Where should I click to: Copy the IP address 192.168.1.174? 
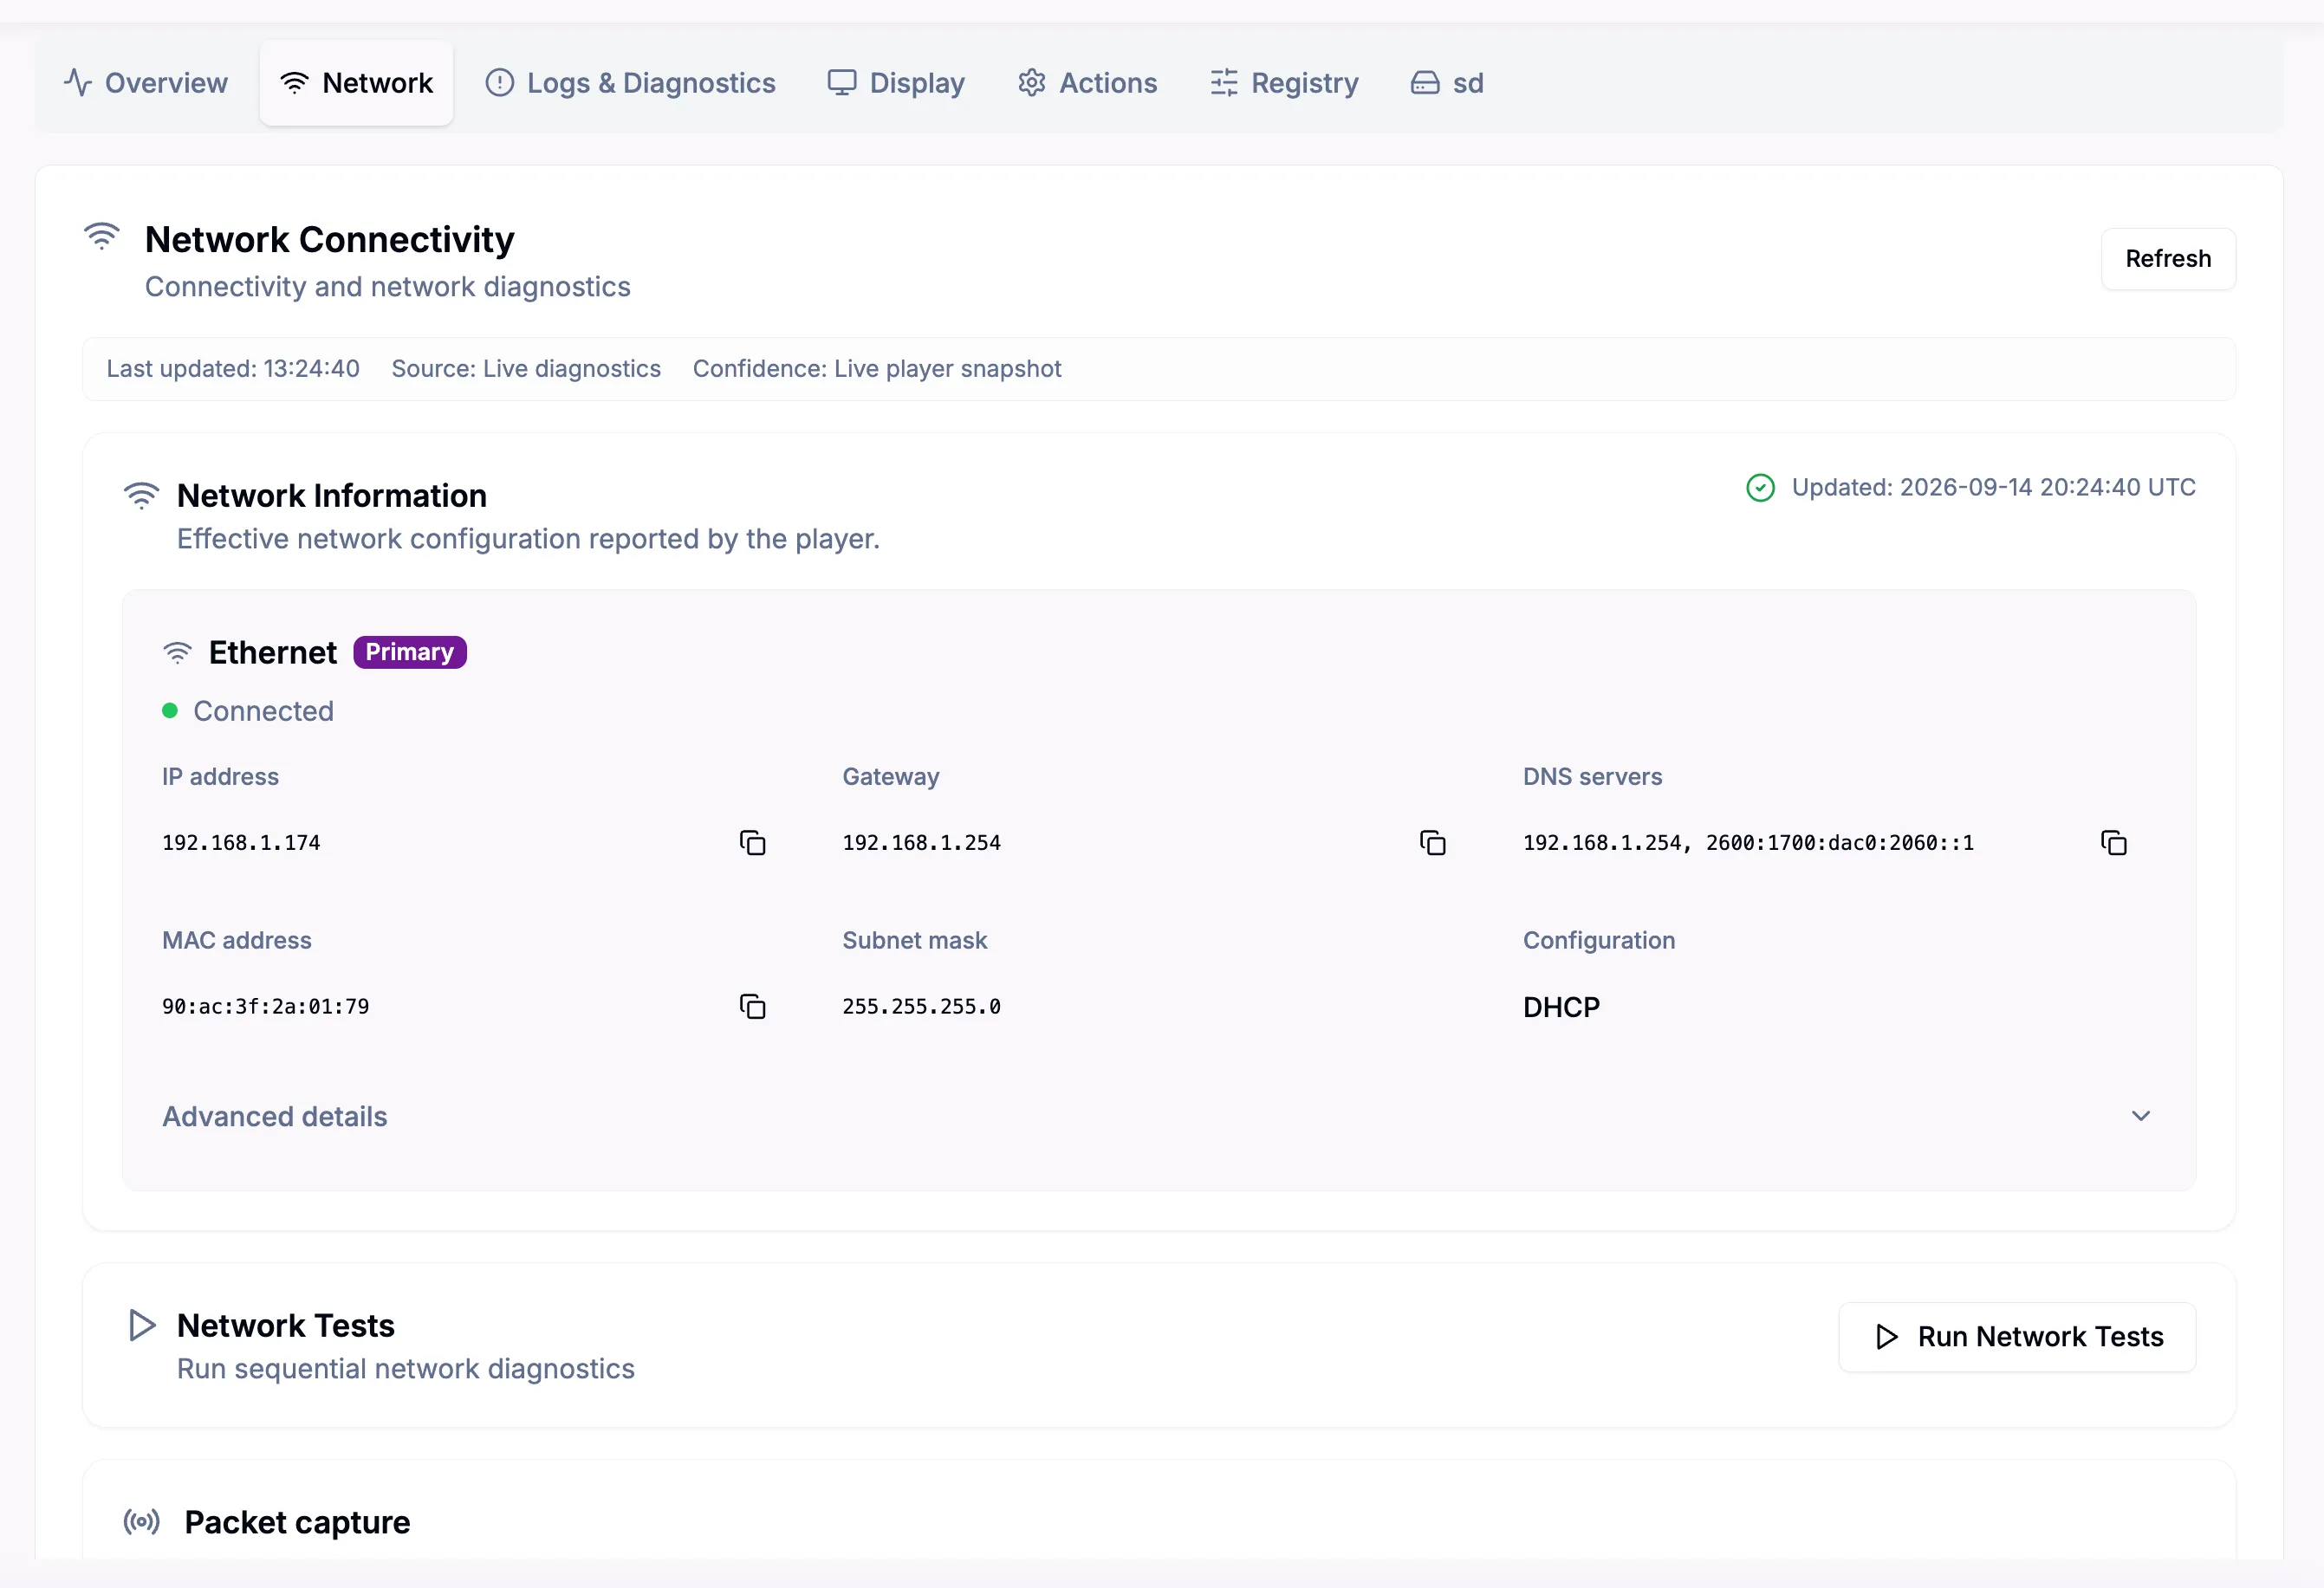[752, 843]
